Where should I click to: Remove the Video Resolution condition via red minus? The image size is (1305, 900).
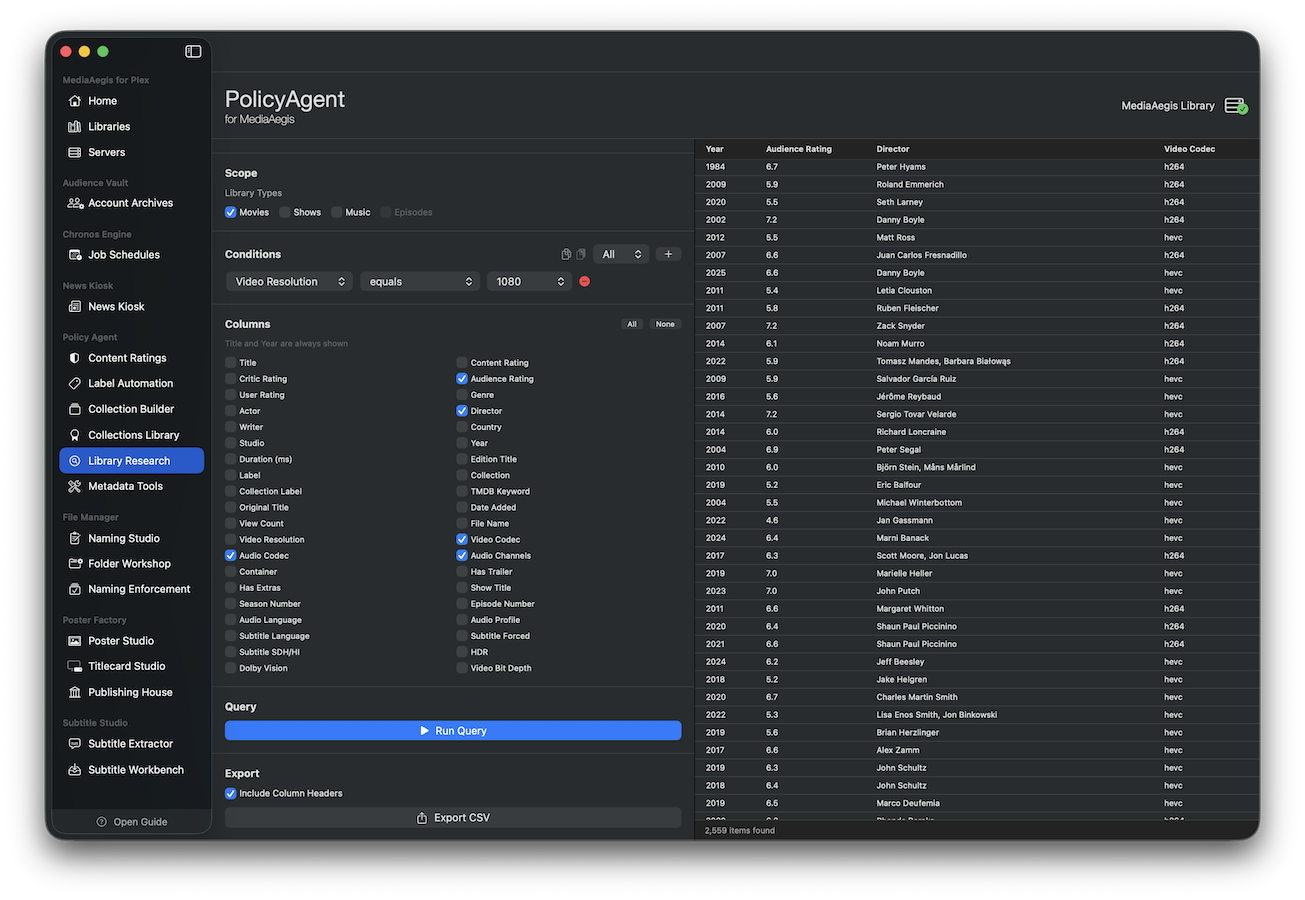(585, 282)
